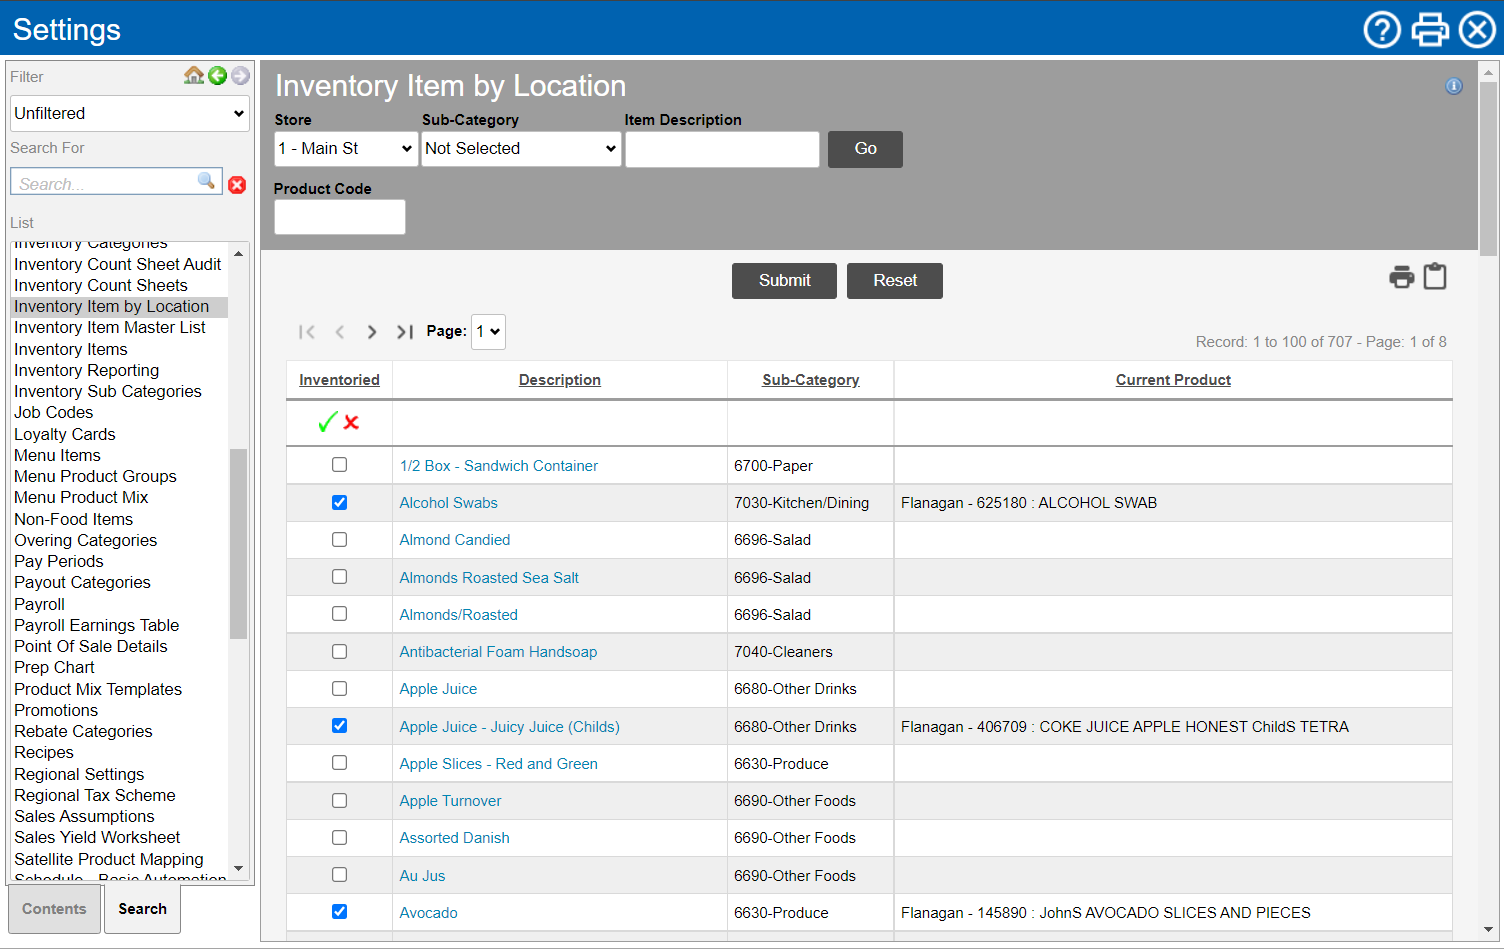Screen dimensions: 1504x949
Task: Click inside the Product Code field
Action: click(340, 217)
